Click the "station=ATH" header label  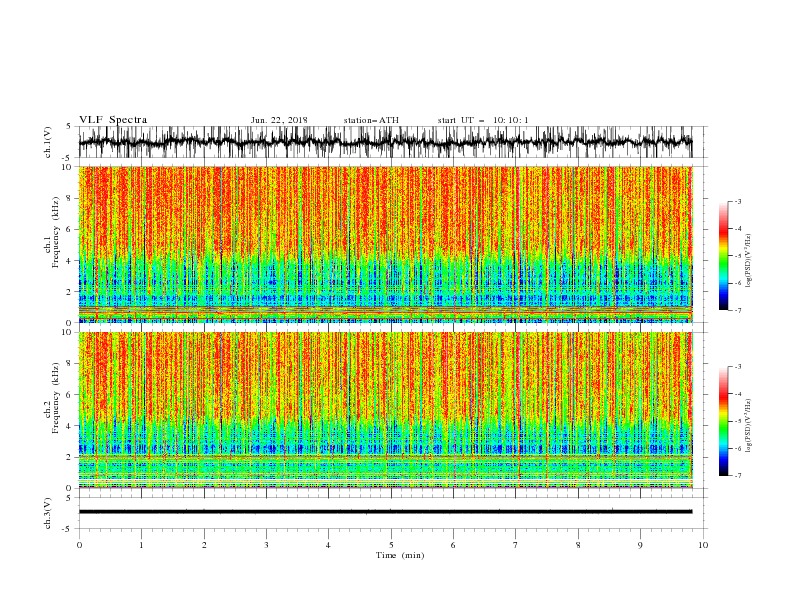371,120
